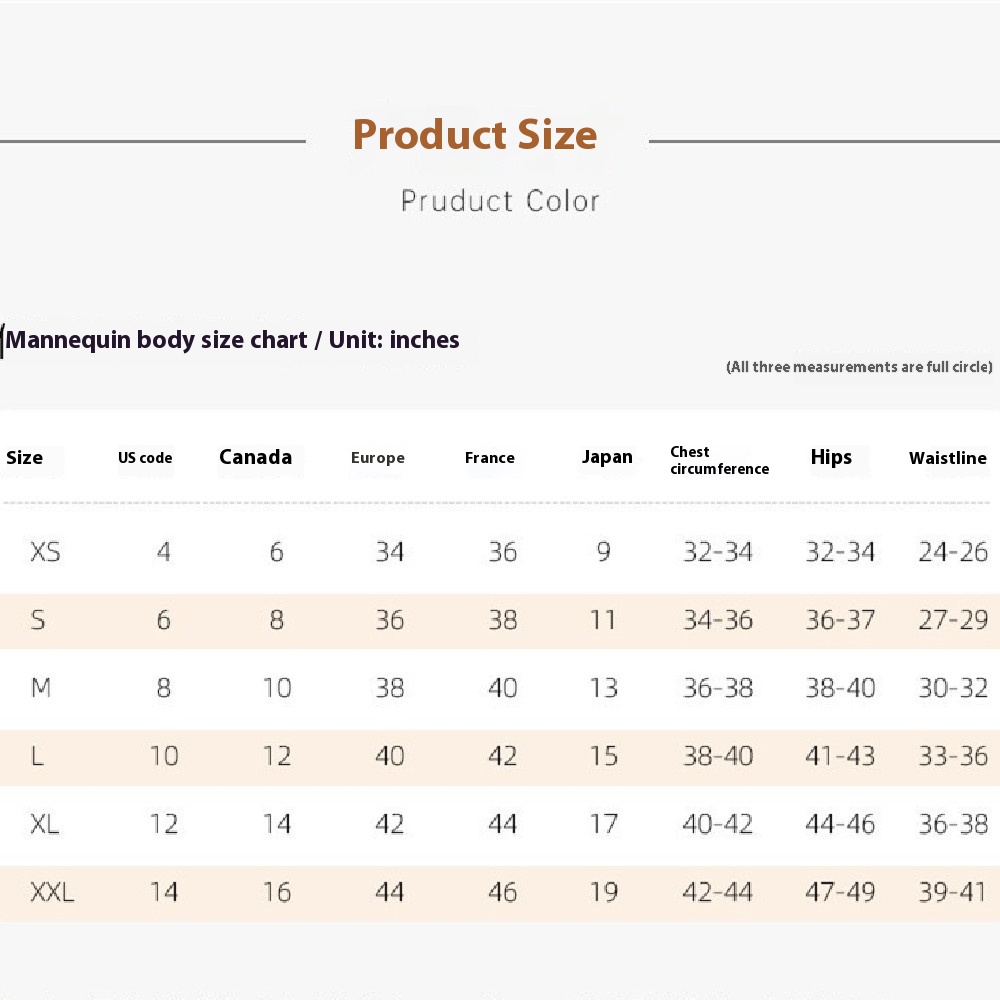This screenshot has height=1000, width=1000.
Task: Select the 47-49 hips value for XXL
Action: pyautogui.click(x=840, y=892)
